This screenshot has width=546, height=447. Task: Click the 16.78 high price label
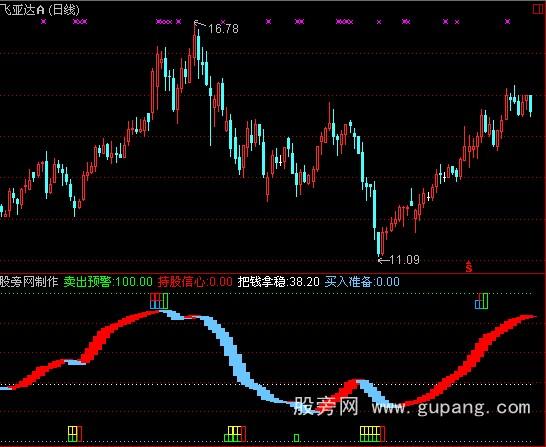pyautogui.click(x=223, y=29)
